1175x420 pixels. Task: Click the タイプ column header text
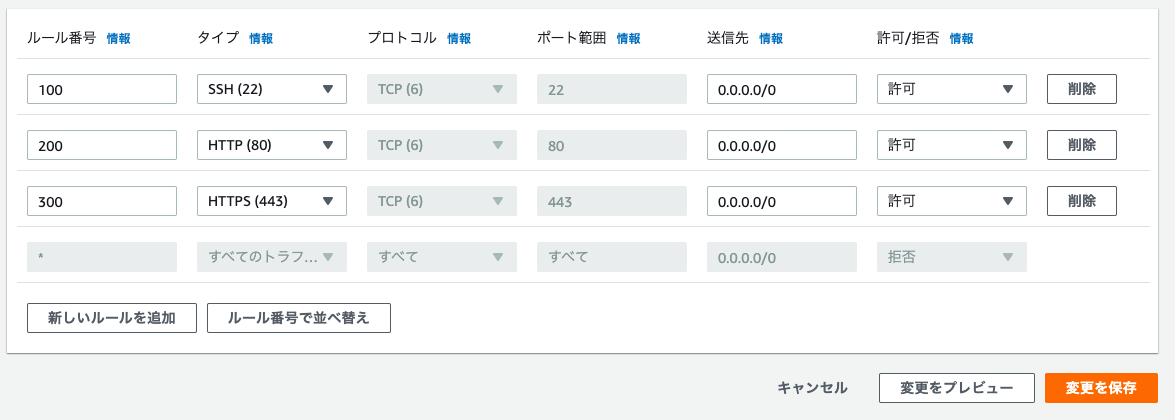click(x=218, y=38)
